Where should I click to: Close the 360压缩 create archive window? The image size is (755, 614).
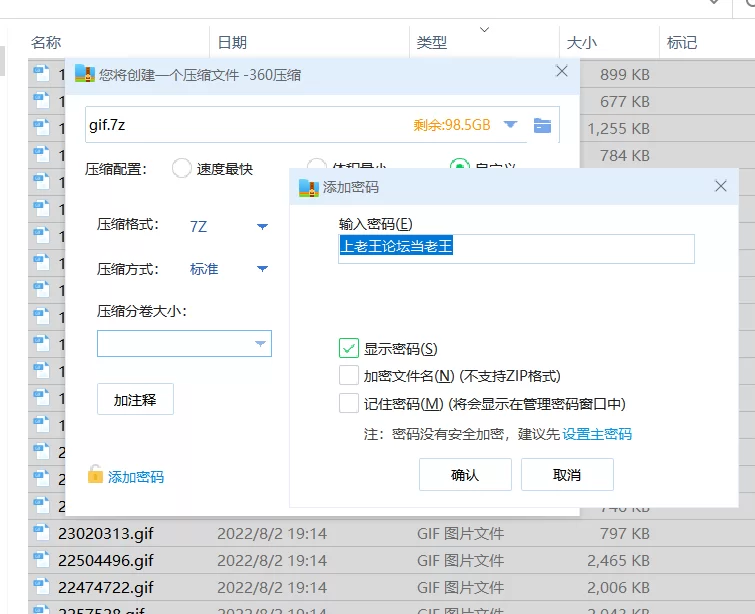[x=562, y=72]
